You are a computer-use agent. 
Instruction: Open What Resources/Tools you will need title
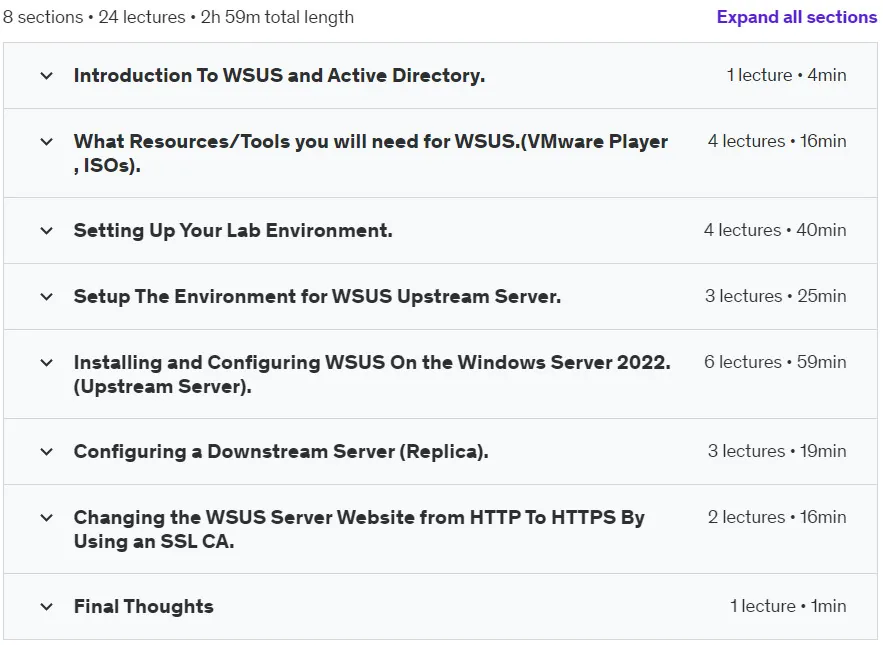point(371,153)
